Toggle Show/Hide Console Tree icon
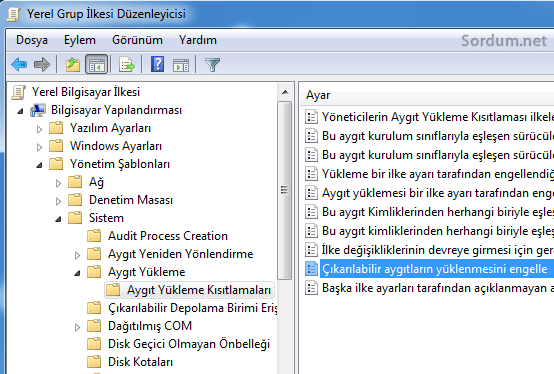 click(x=96, y=65)
